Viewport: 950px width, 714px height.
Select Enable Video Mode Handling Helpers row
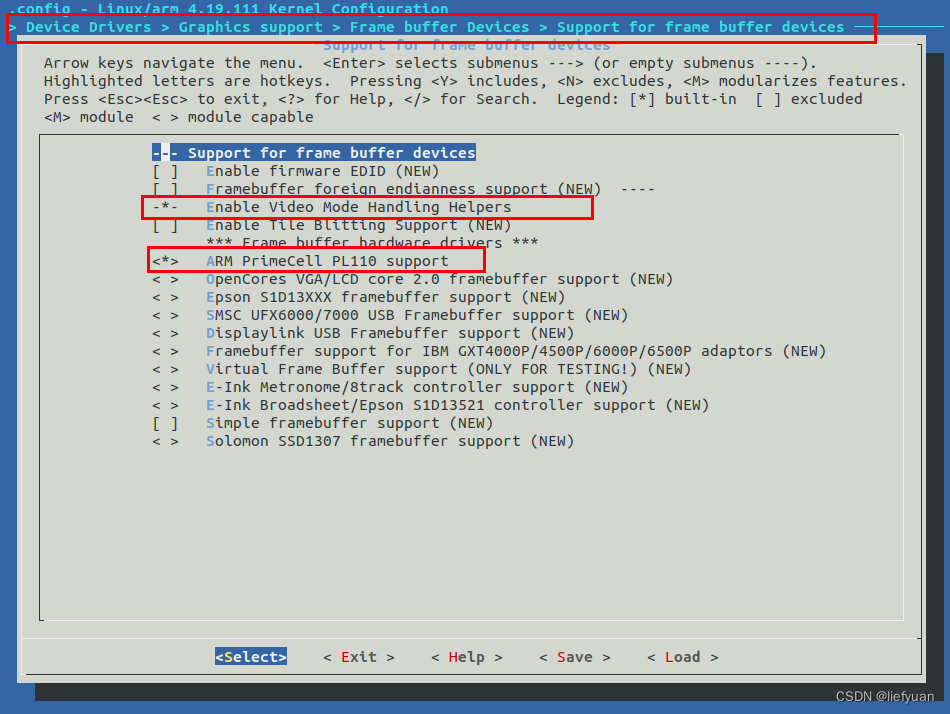pyautogui.click(x=331, y=207)
